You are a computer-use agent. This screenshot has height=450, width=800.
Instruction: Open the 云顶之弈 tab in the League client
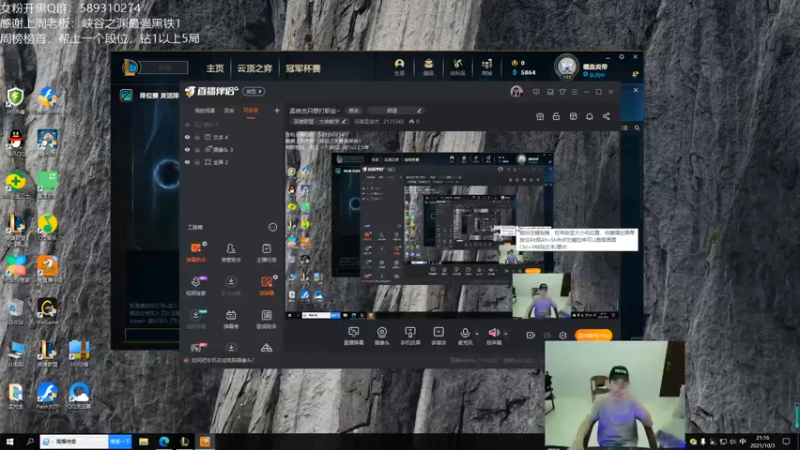pos(254,68)
